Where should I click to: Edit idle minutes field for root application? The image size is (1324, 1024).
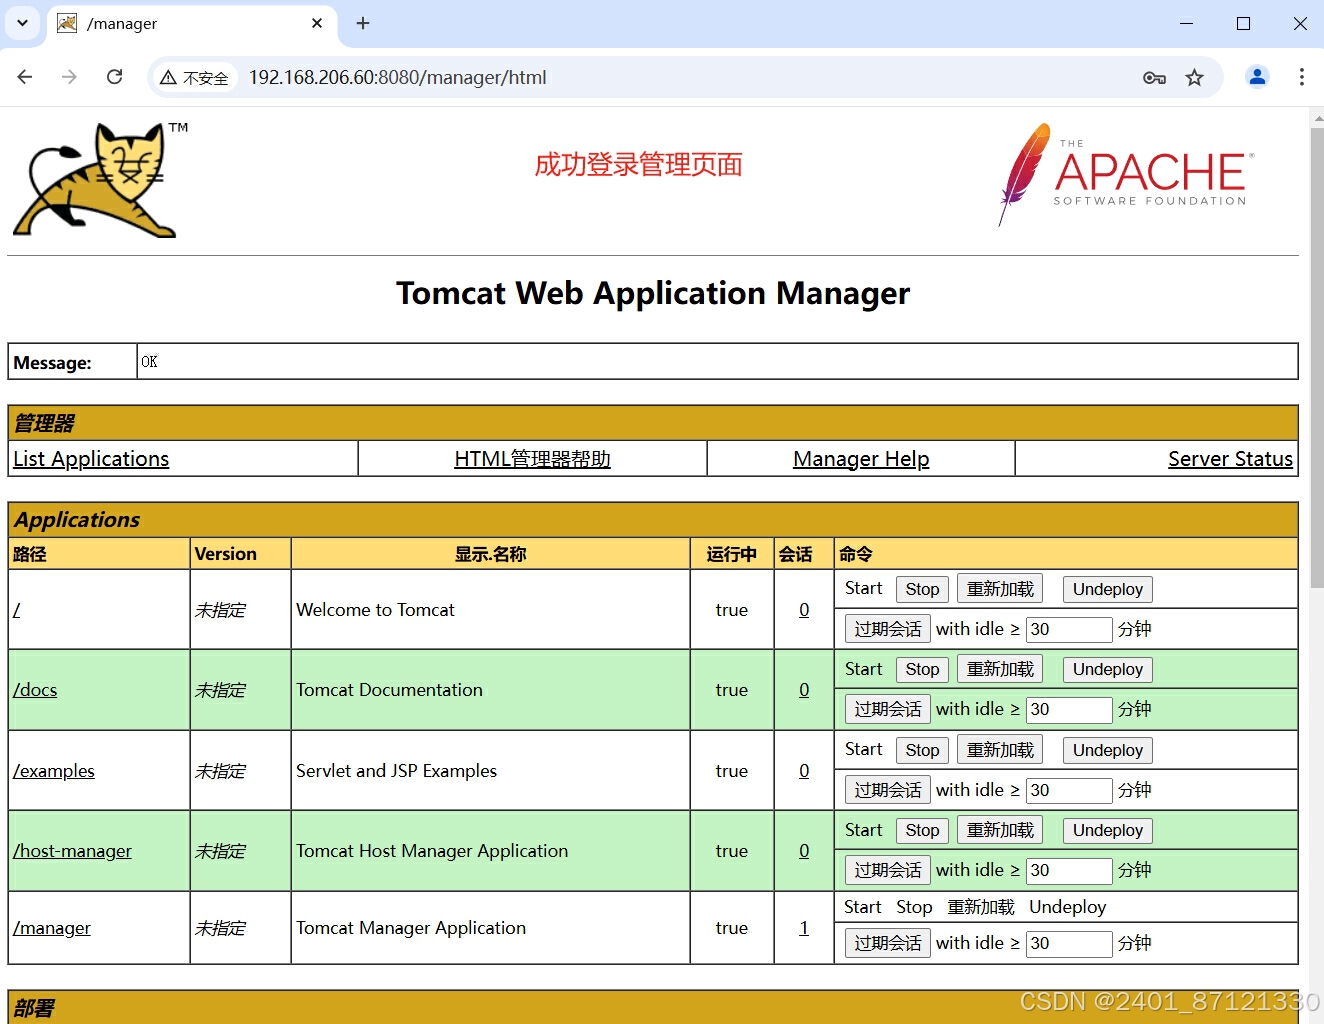(1069, 629)
